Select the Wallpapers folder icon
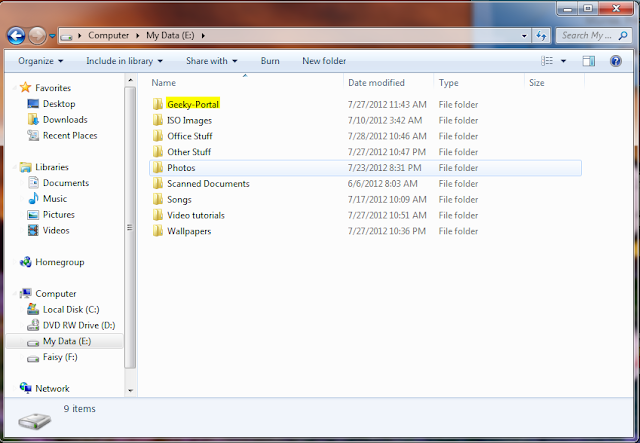 click(158, 231)
